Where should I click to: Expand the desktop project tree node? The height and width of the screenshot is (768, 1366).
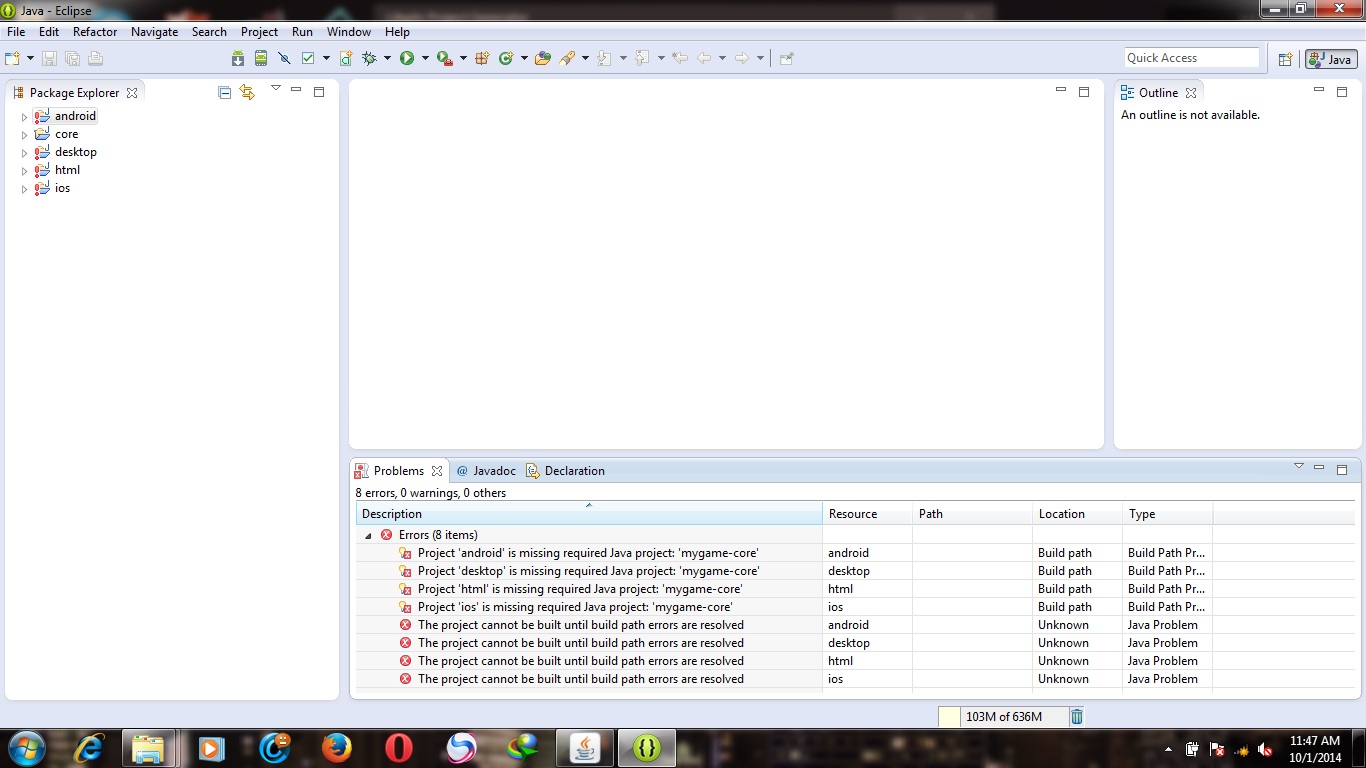click(x=25, y=153)
